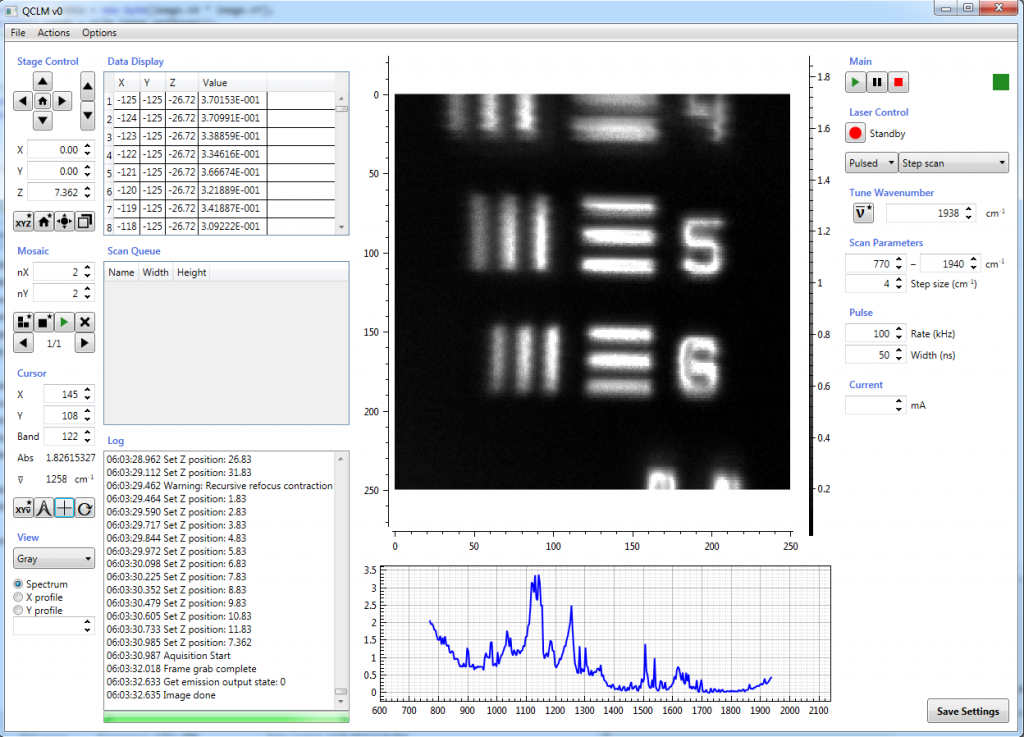Open the Actions menu
Screen dimensions: 1024x737
[x=53, y=32]
